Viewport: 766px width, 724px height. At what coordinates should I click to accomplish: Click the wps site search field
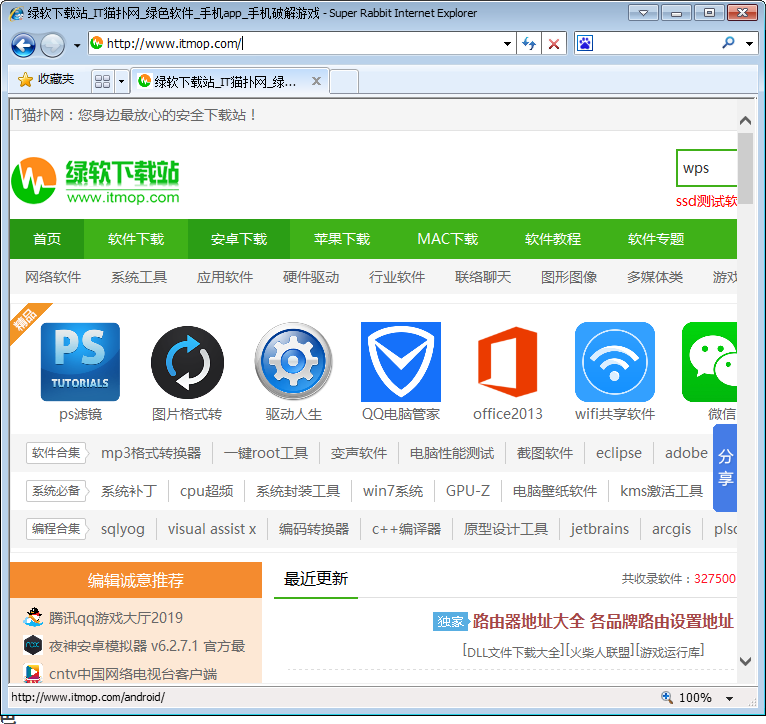(707, 168)
